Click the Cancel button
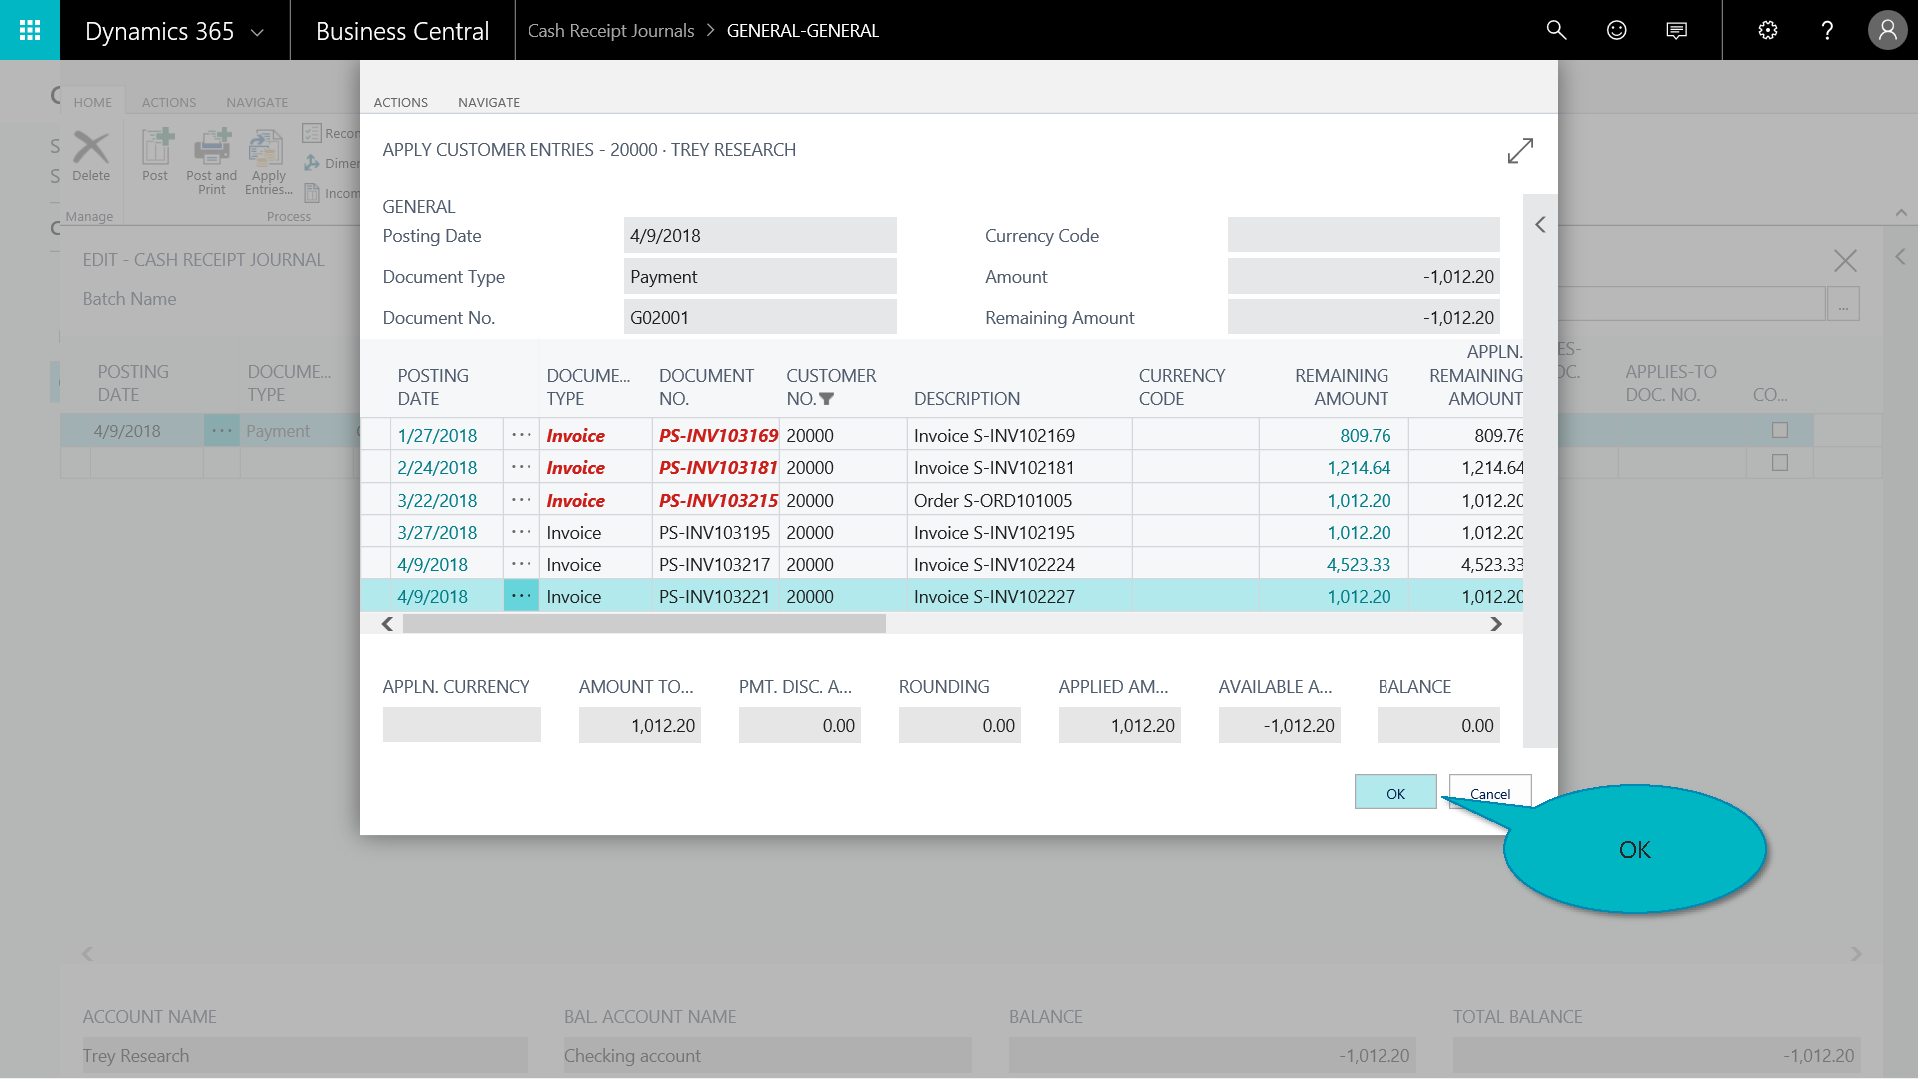 coord(1489,793)
